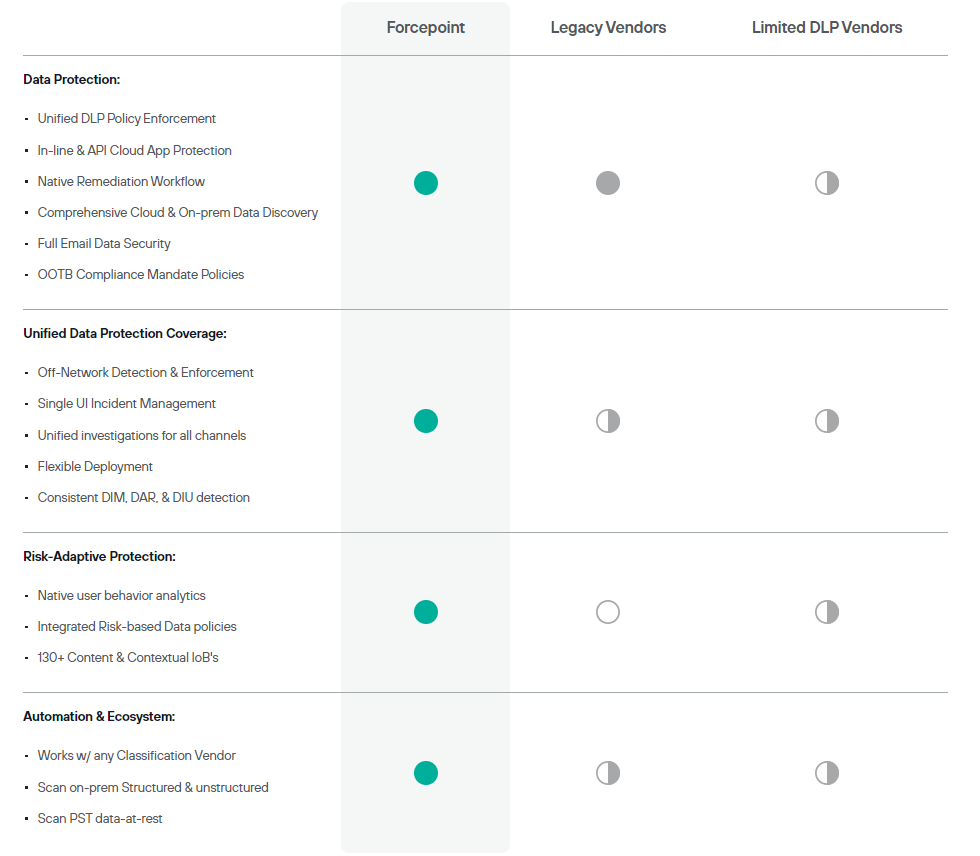
Task: Click Legacy Vendors' empty Risk-Adaptive circle
Action: click(608, 612)
